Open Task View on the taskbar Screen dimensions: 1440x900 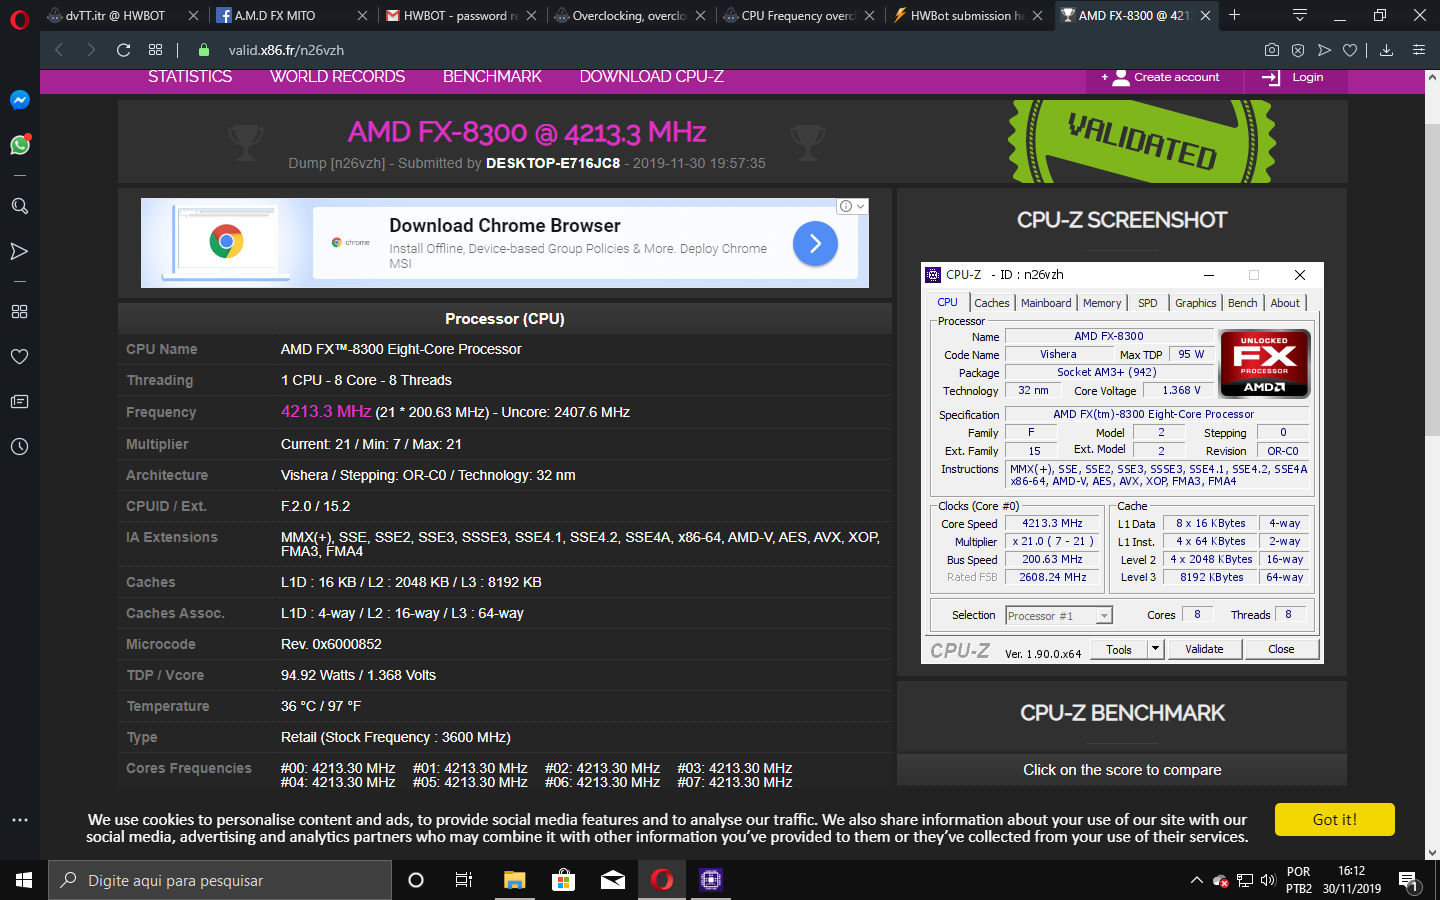(464, 880)
